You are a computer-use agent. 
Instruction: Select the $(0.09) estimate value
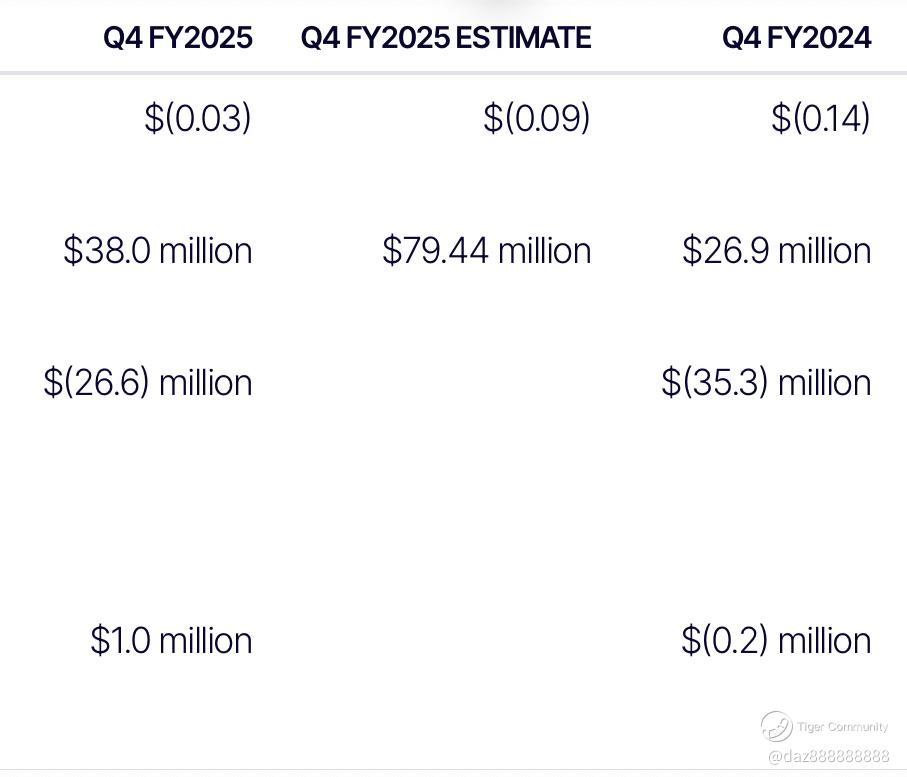pos(537,118)
